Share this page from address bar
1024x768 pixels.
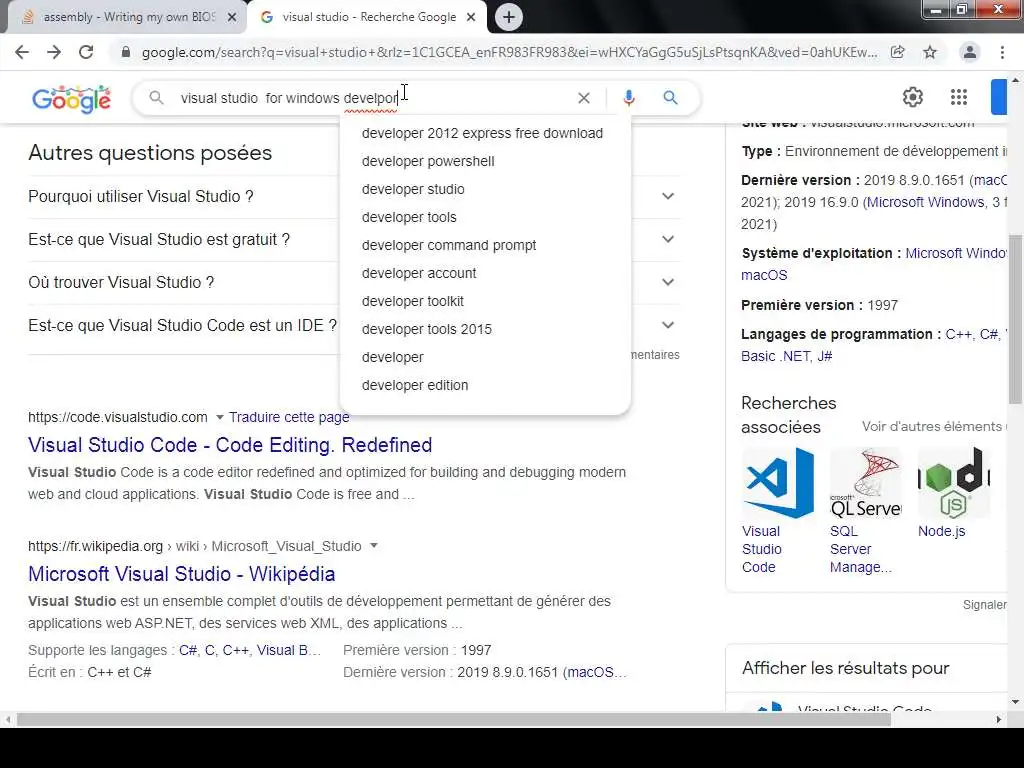coord(898,52)
